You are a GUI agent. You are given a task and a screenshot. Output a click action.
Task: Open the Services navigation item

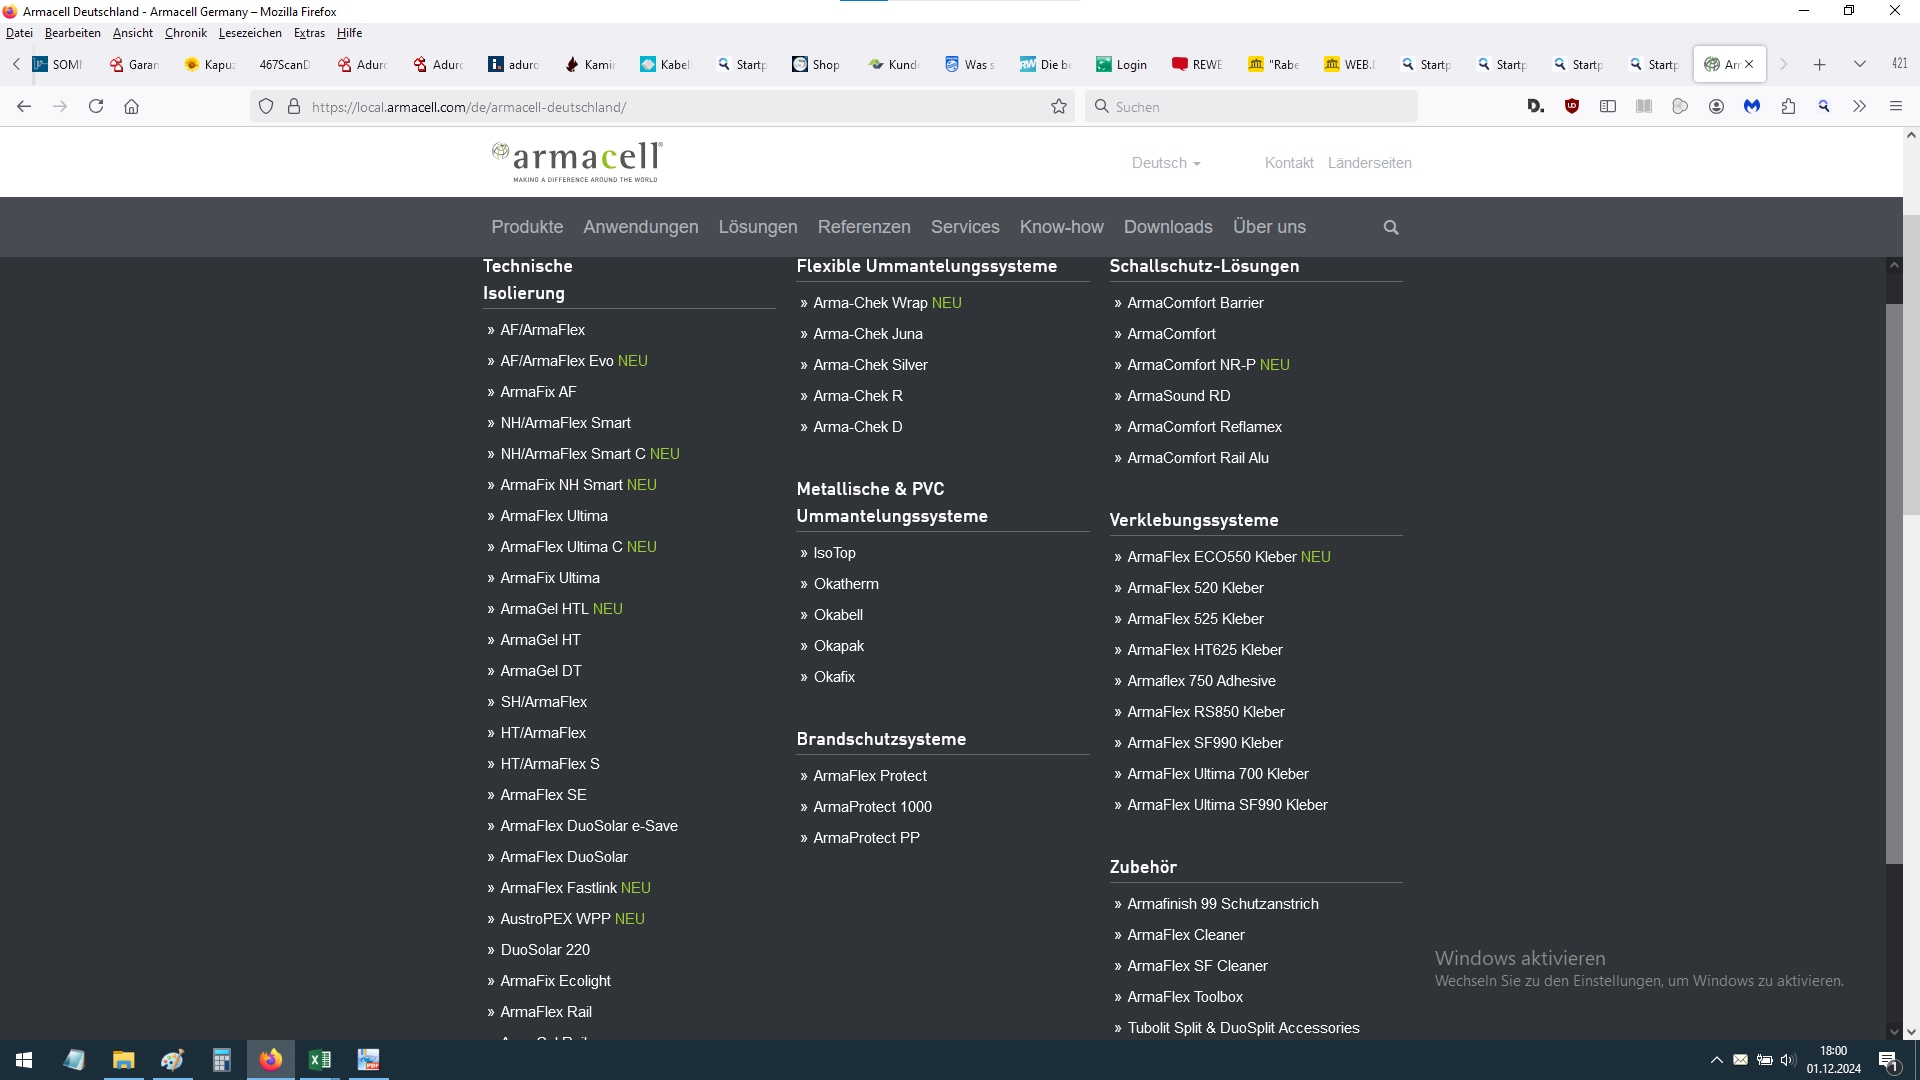point(965,227)
